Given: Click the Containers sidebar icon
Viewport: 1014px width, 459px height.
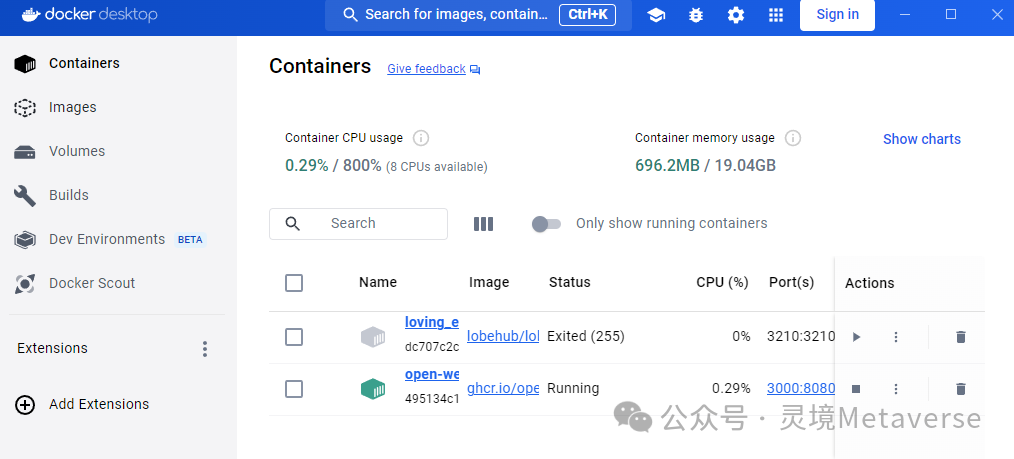Looking at the screenshot, I should coord(25,63).
